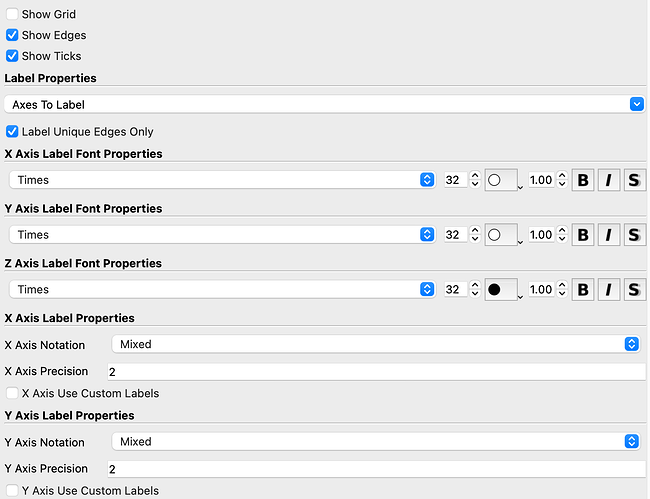Toggle shadow for Z Axis label font

[634, 290]
